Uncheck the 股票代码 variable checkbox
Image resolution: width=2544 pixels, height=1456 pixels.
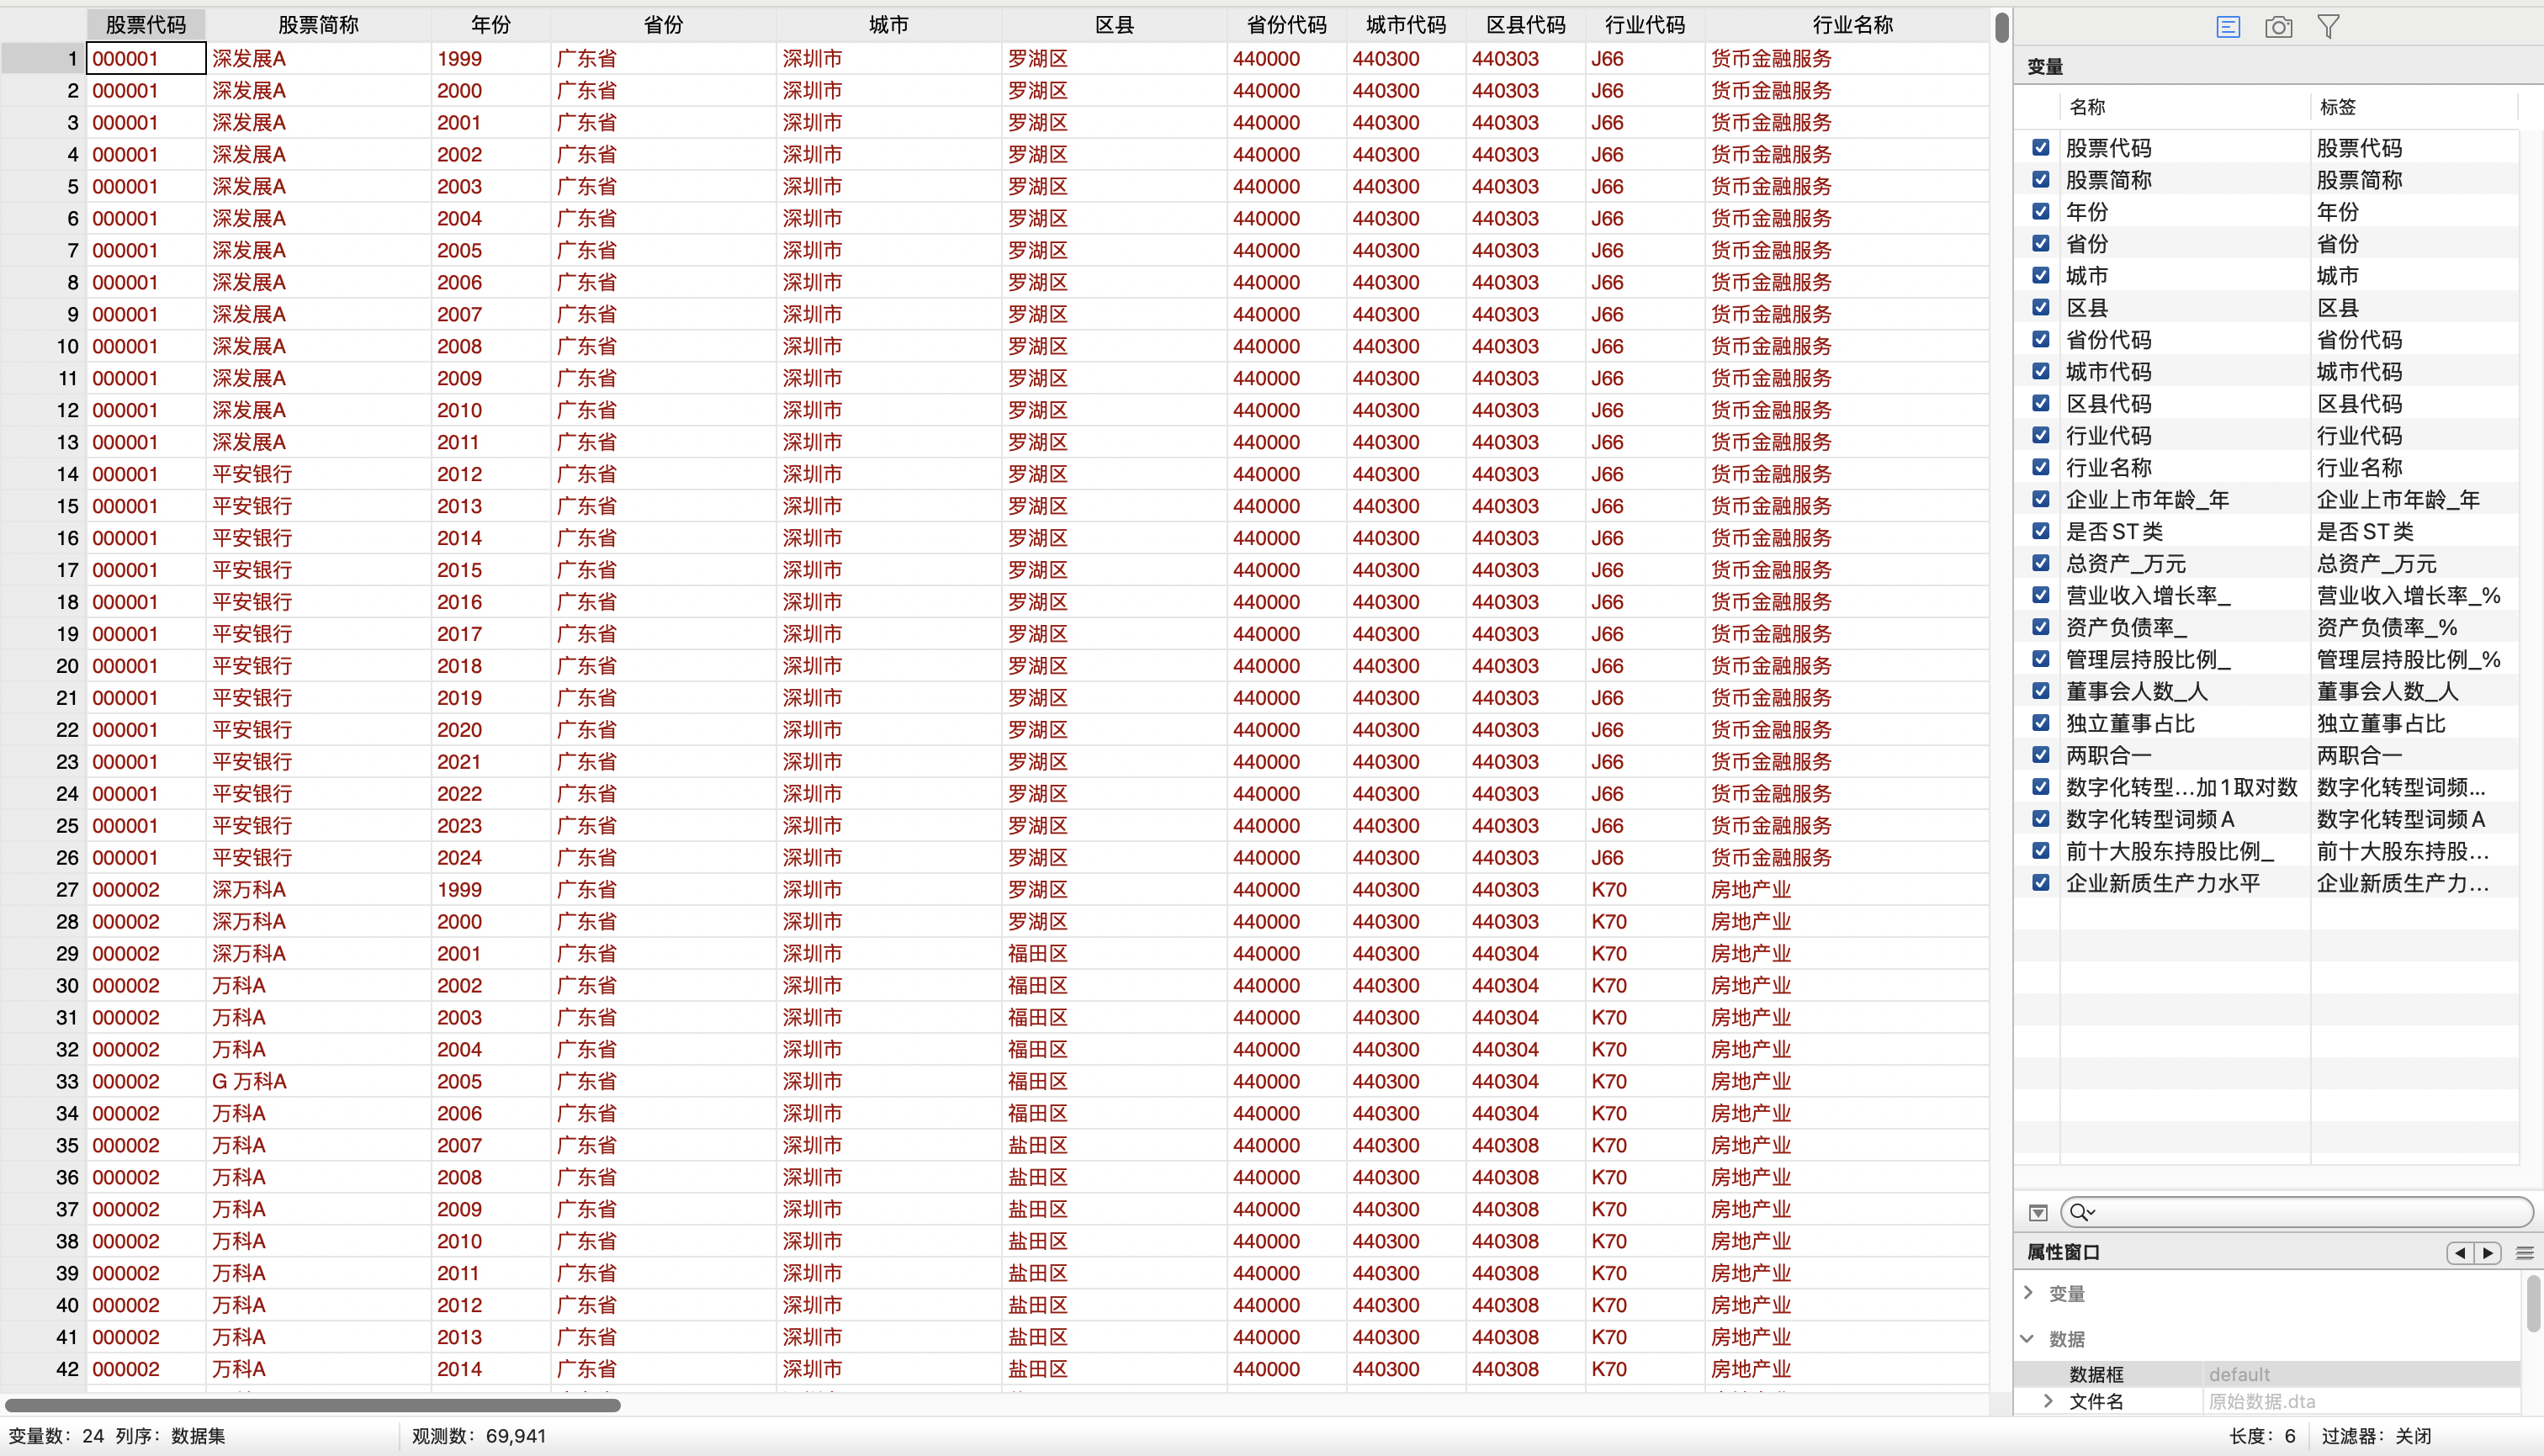[2041, 148]
